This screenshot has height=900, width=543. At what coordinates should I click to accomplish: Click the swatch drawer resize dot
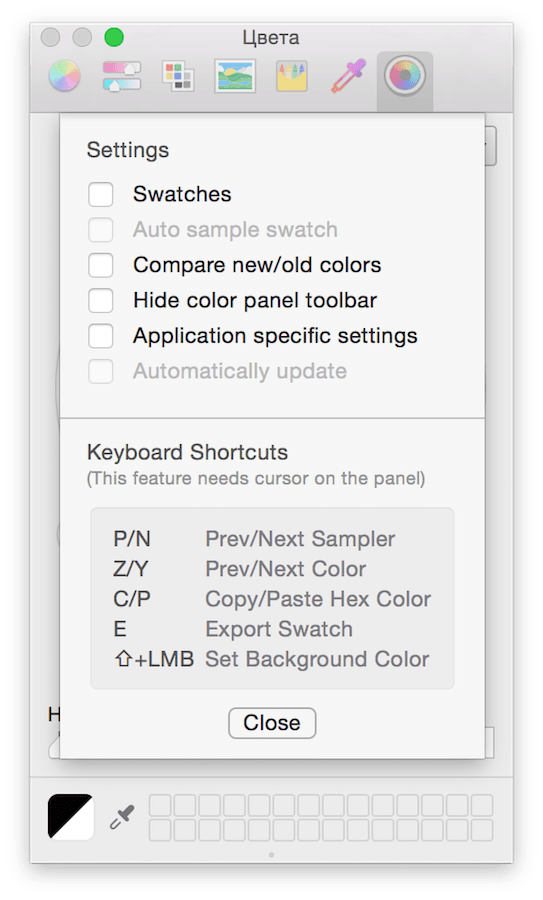[272, 855]
